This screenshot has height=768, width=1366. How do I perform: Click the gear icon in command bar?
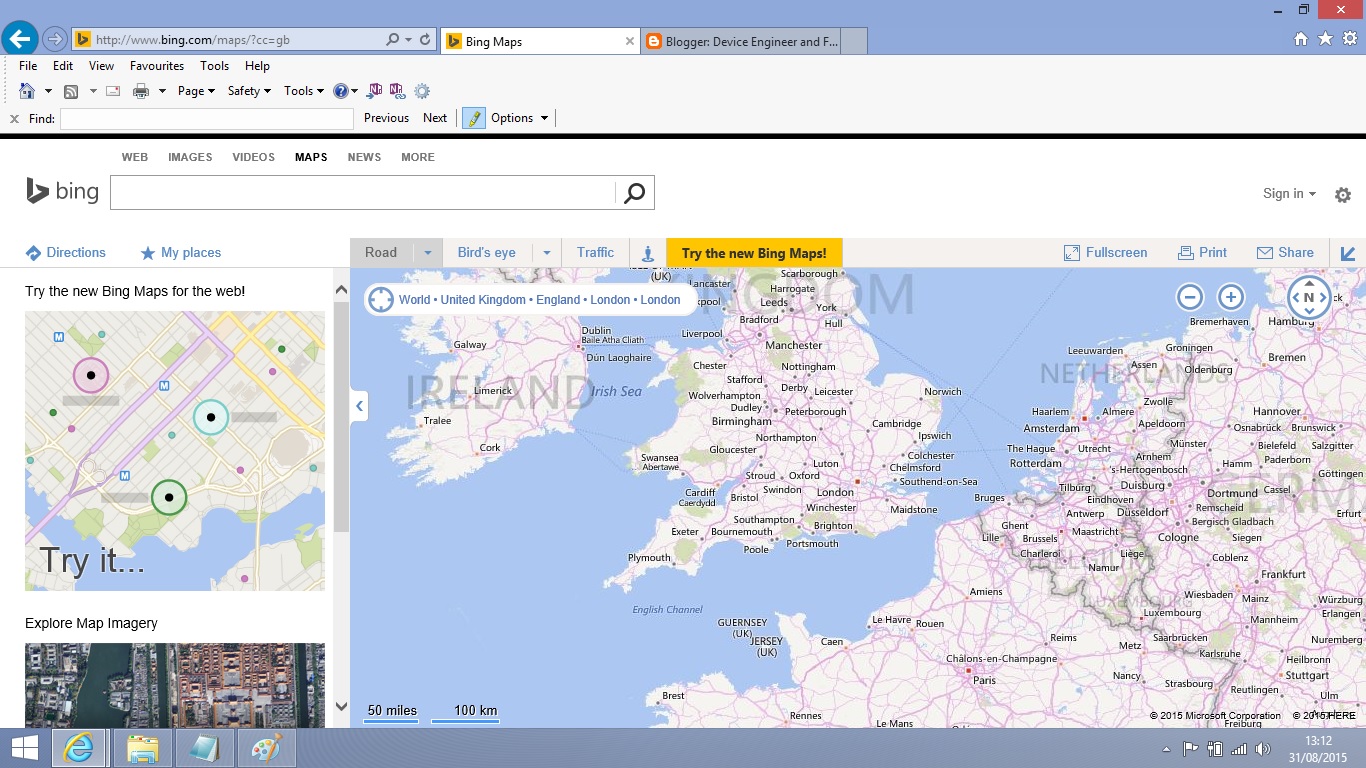(422, 91)
